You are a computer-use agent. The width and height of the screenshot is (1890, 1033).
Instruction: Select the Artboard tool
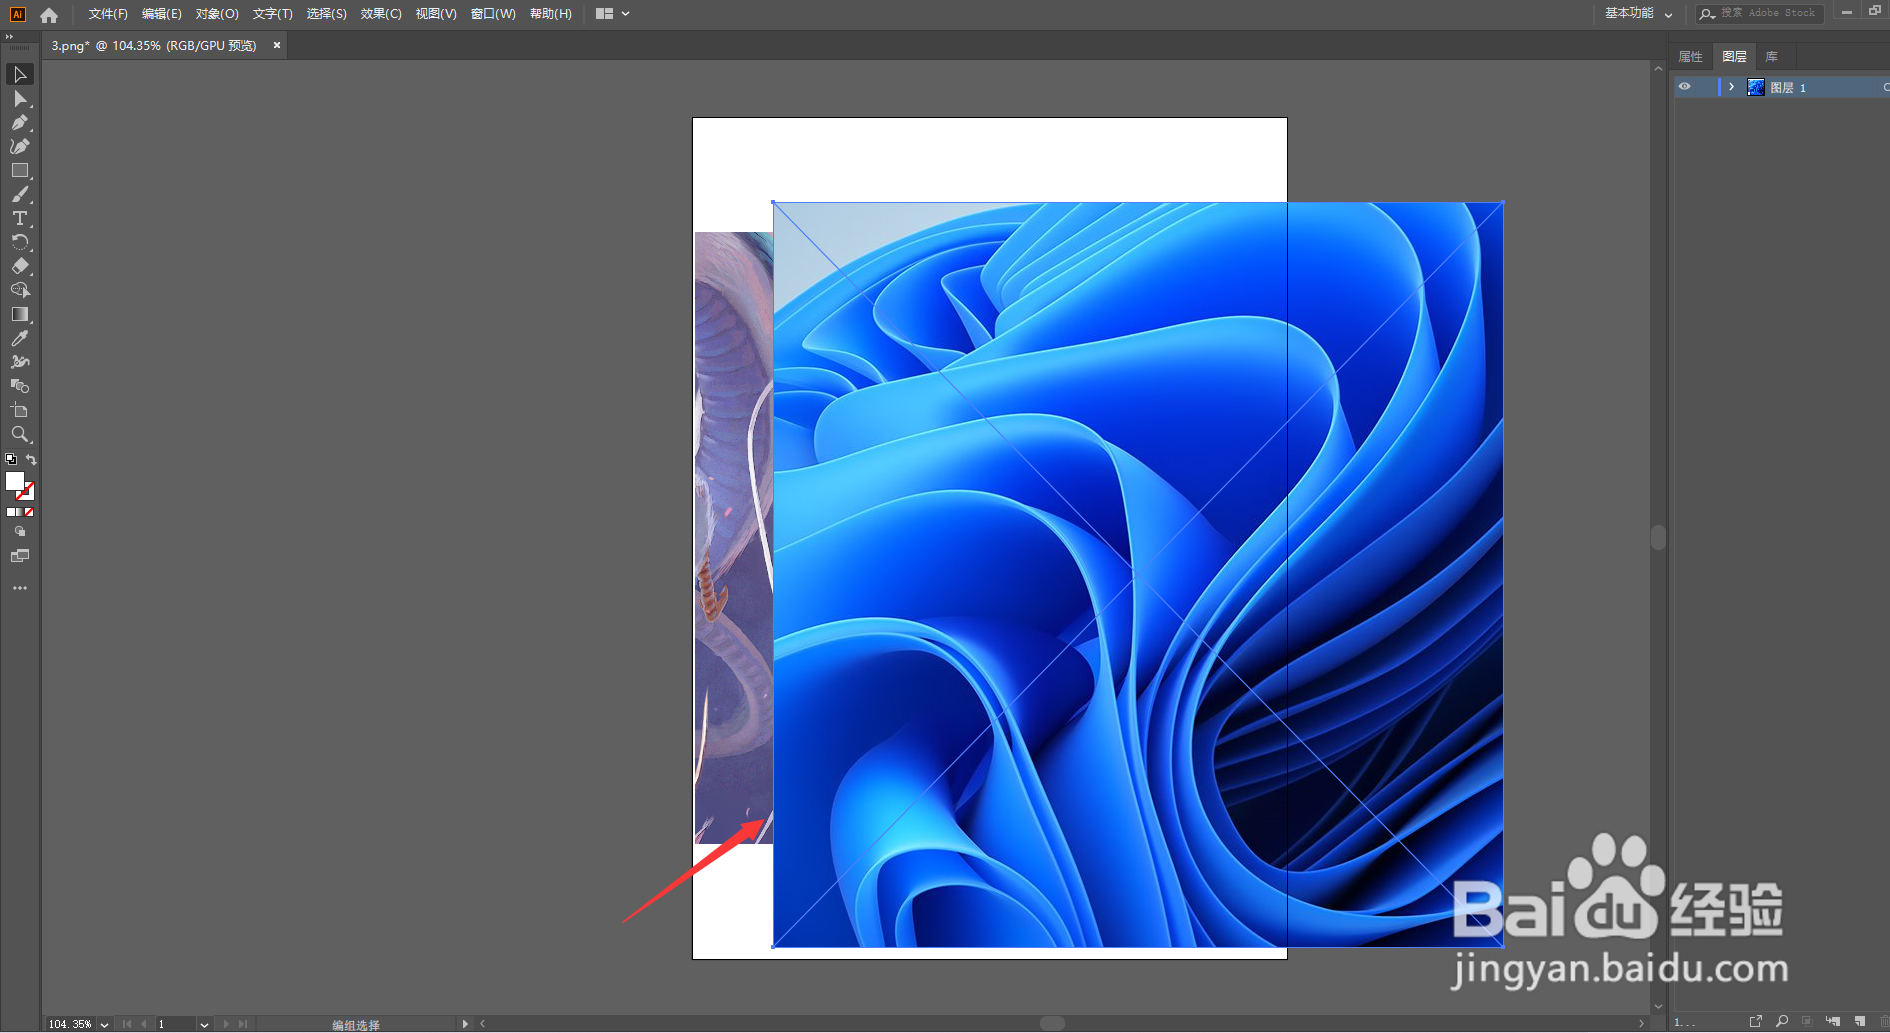[19, 411]
